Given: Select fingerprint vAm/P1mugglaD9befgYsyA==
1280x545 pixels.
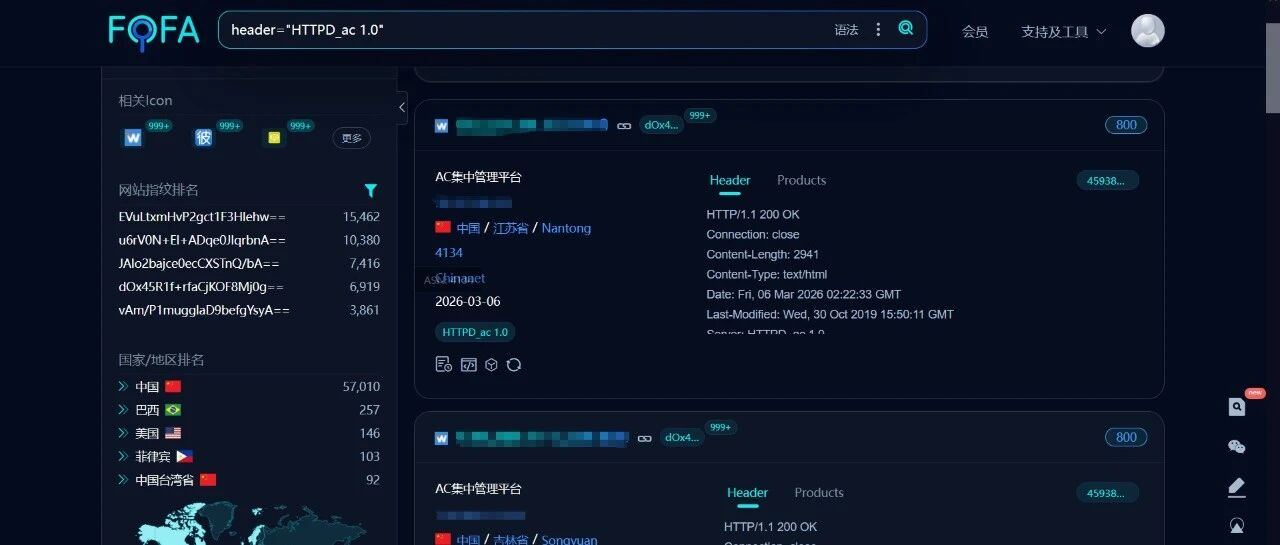Looking at the screenshot, I should tap(204, 310).
